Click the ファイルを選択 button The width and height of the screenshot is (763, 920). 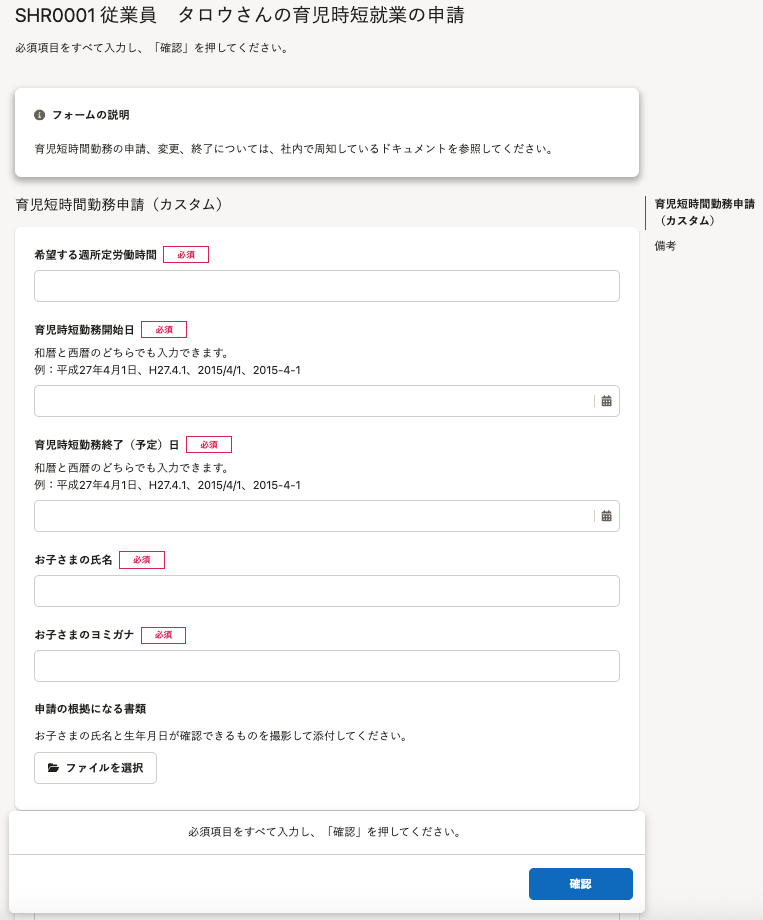tap(95, 767)
